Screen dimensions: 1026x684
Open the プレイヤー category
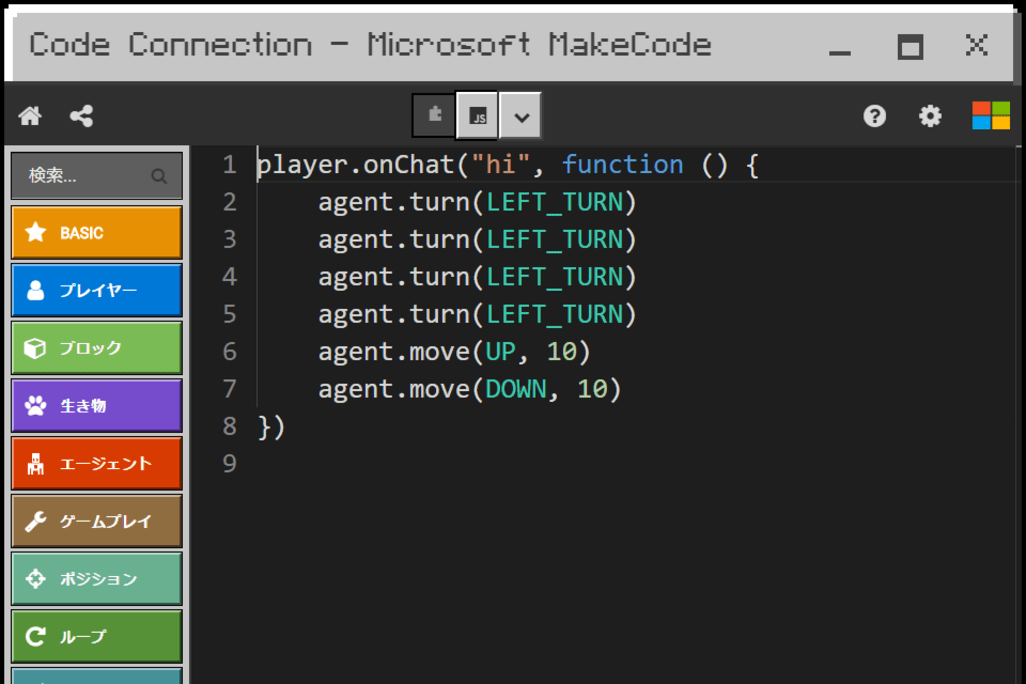pyautogui.click(x=97, y=291)
